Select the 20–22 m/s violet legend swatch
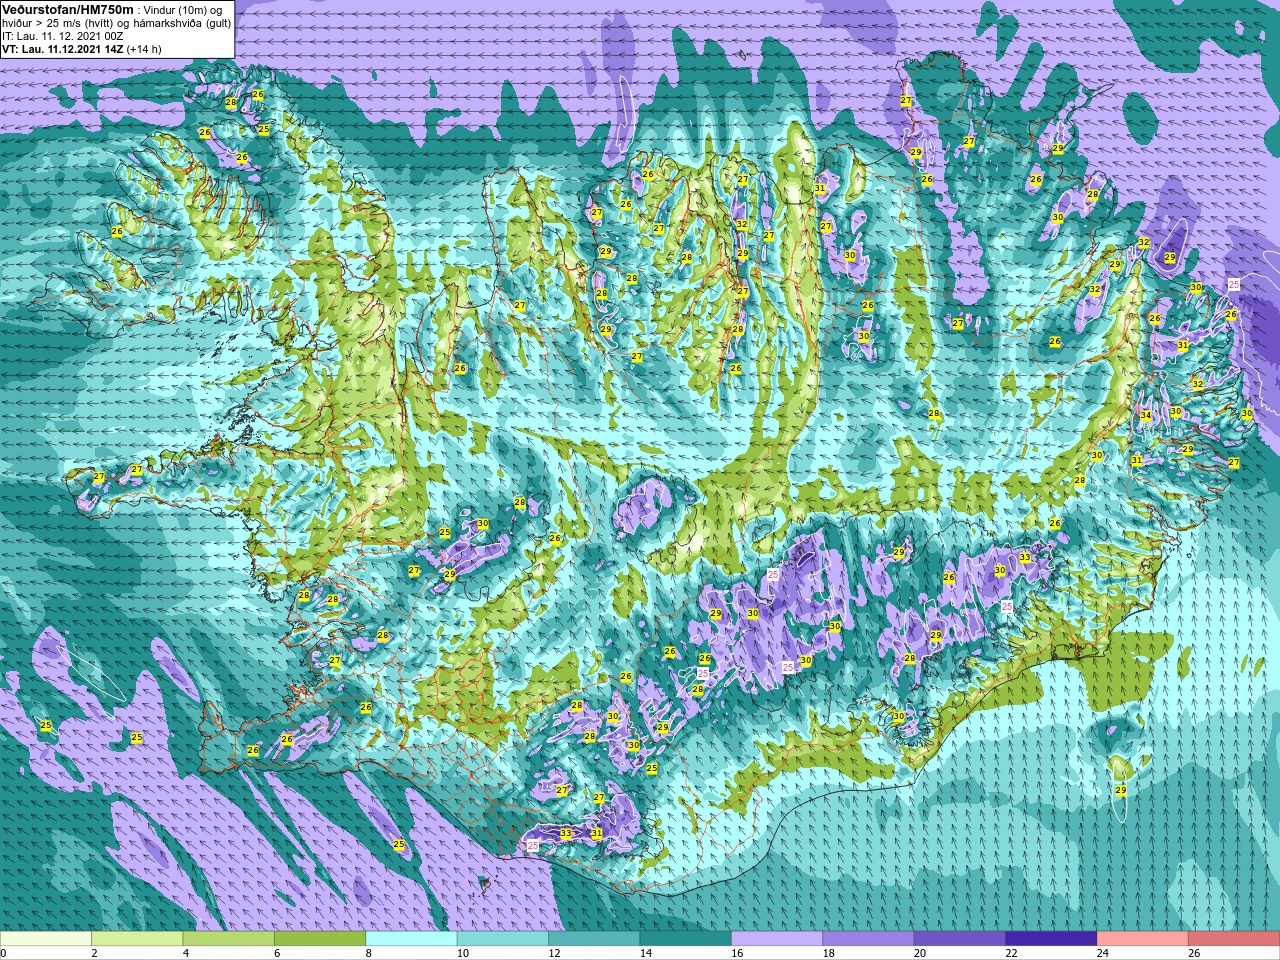This screenshot has height=960, width=1280. [x=960, y=939]
